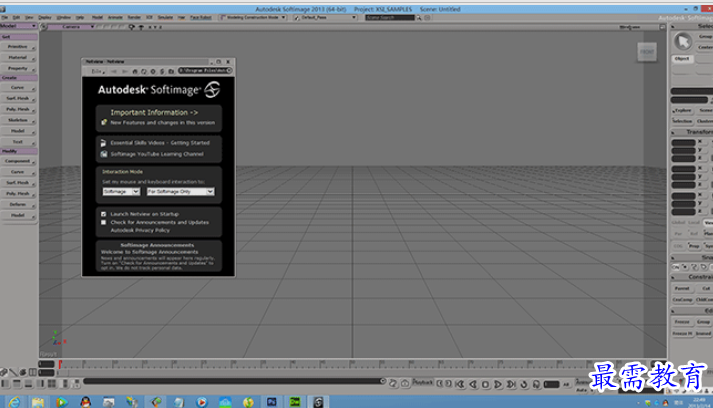
Task: Click the dark range slider below the timeline
Action: point(235,381)
